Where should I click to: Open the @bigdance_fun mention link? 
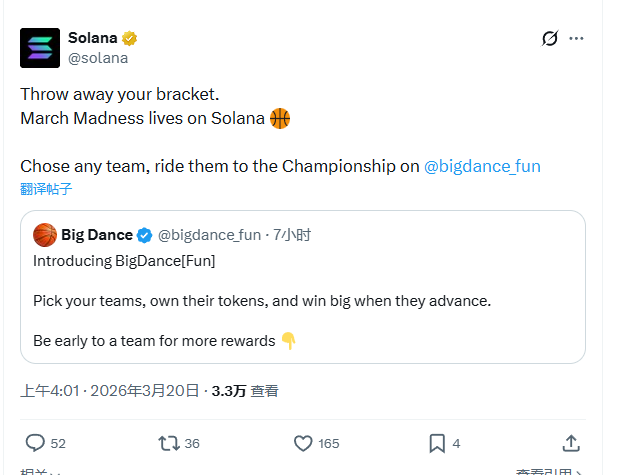[x=482, y=166]
